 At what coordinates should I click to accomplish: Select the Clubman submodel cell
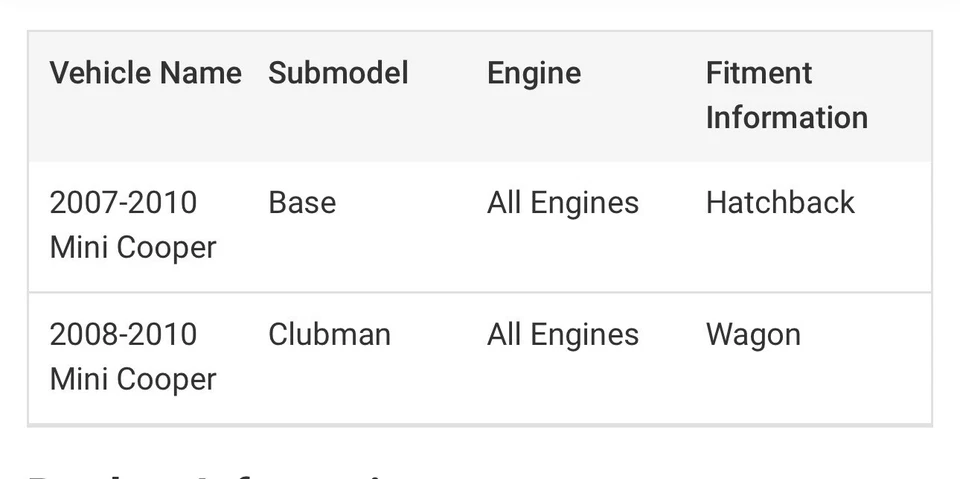[x=329, y=334]
